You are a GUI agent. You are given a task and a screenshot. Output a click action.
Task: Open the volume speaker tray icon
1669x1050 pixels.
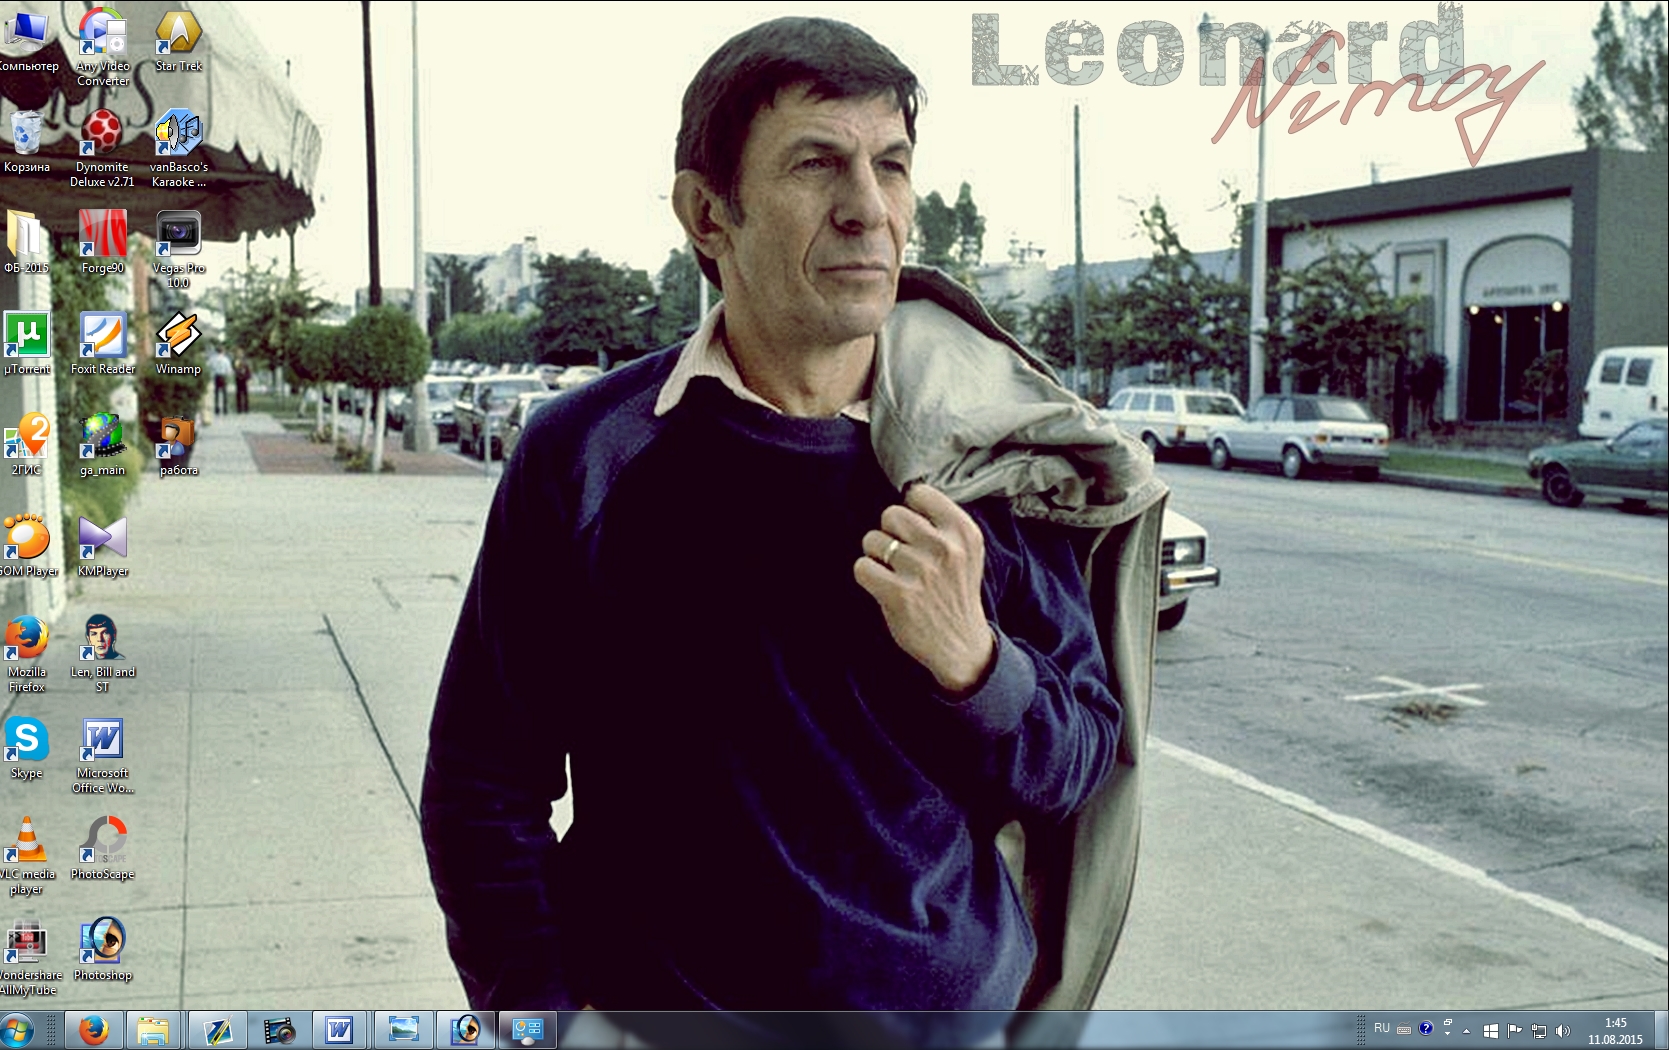(x=1563, y=1031)
